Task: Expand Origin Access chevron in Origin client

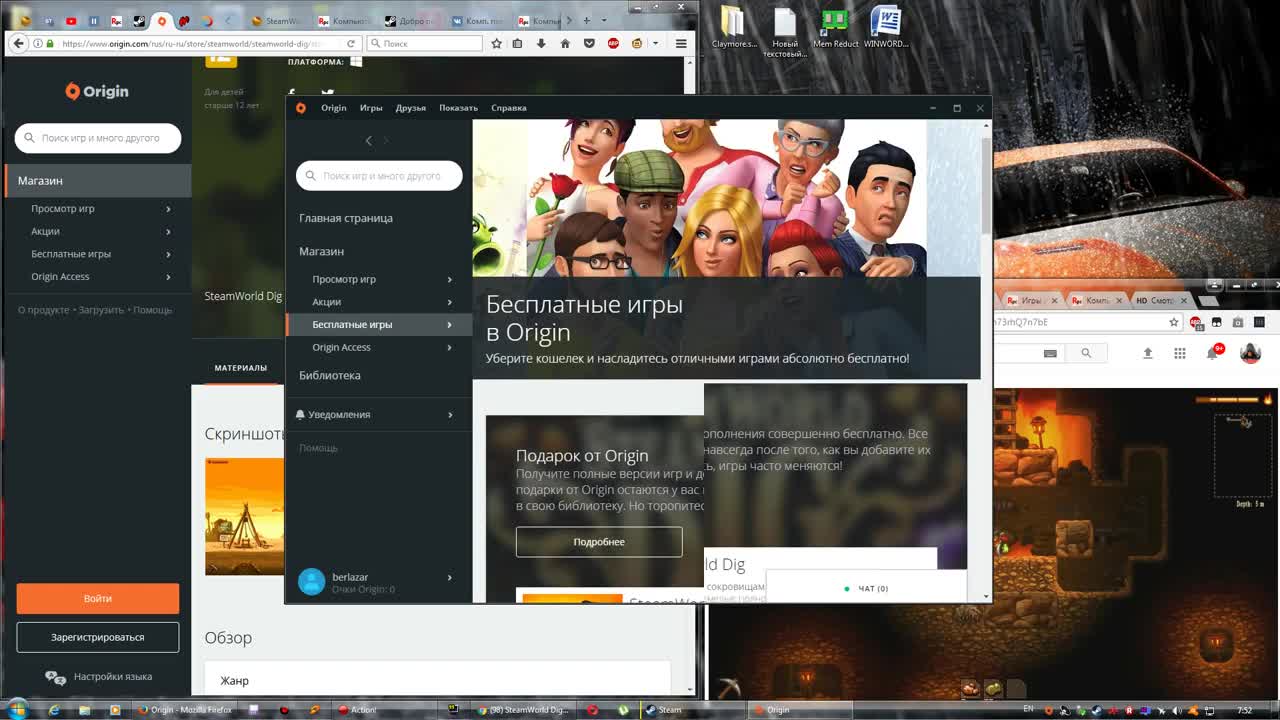Action: [449, 348]
